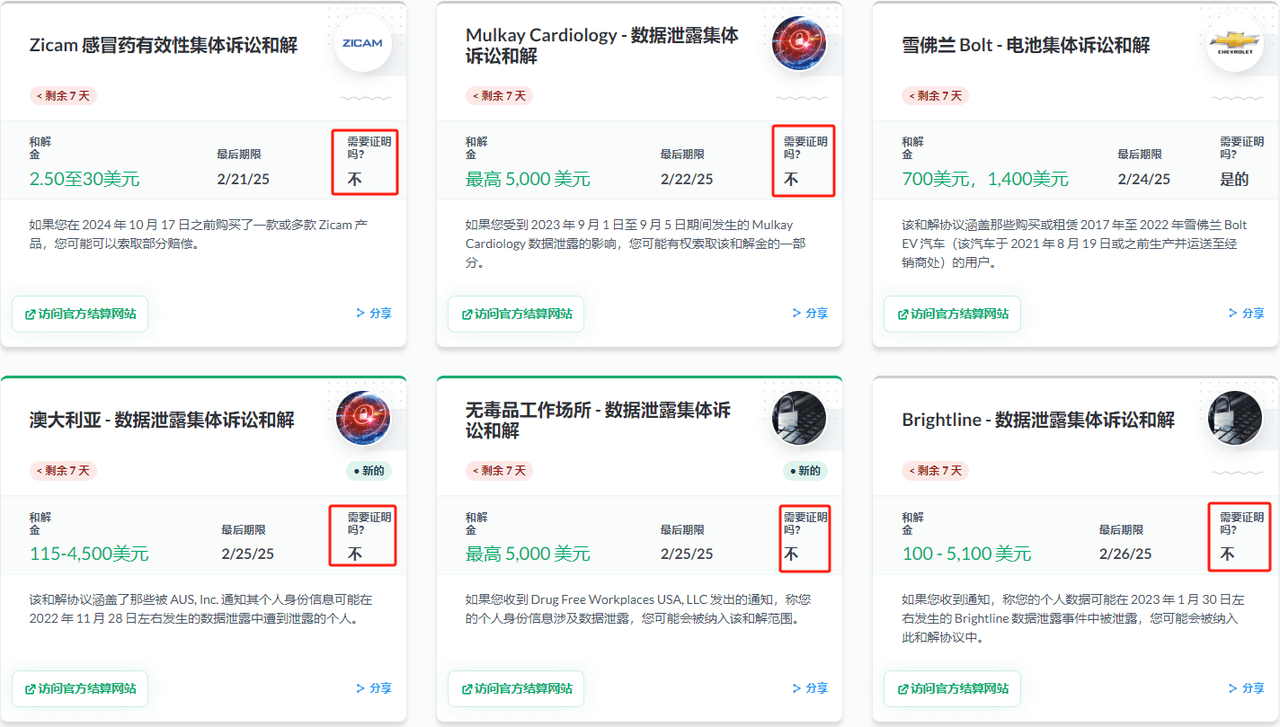1280x727 pixels.
Task: Share the 雪佛兰 Bolt settlement
Action: (x=1246, y=313)
